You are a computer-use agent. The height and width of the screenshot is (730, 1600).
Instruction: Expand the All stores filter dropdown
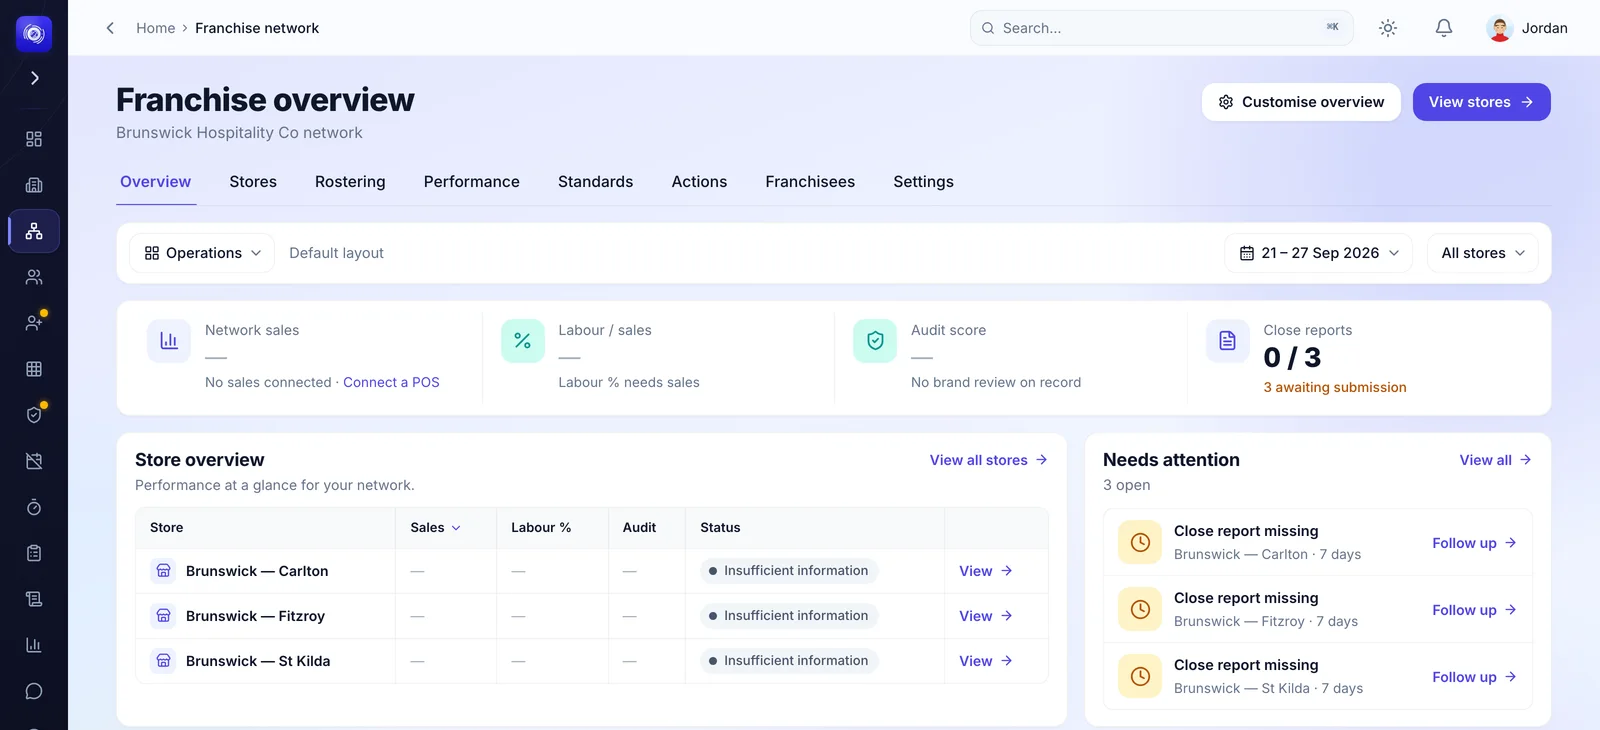[x=1483, y=253]
